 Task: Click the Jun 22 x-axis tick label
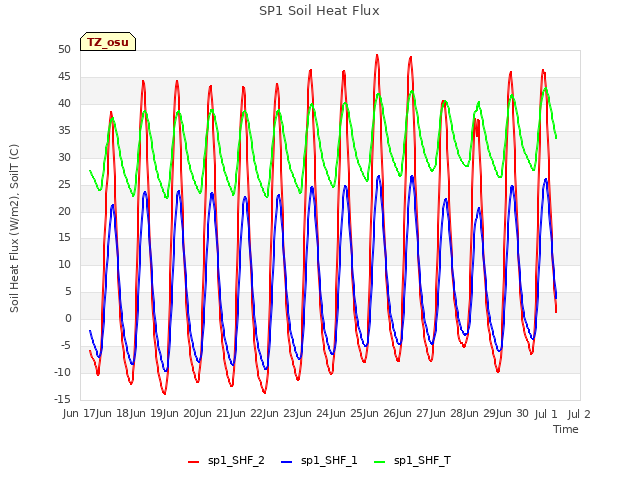[247, 414]
